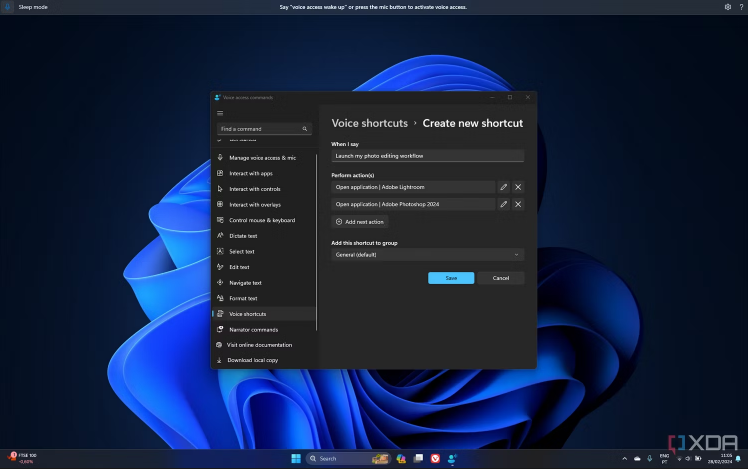Open the Copilot icon on taskbar

point(401,459)
